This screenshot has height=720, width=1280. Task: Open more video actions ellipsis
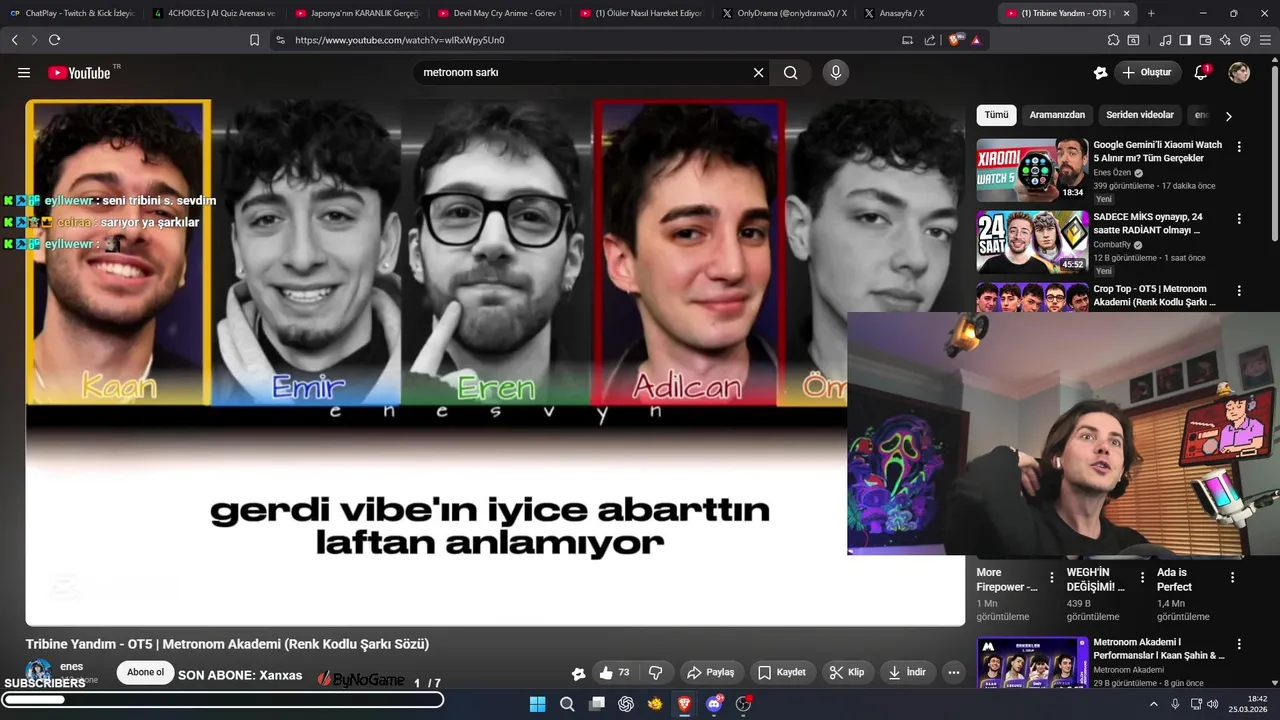pyautogui.click(x=954, y=672)
